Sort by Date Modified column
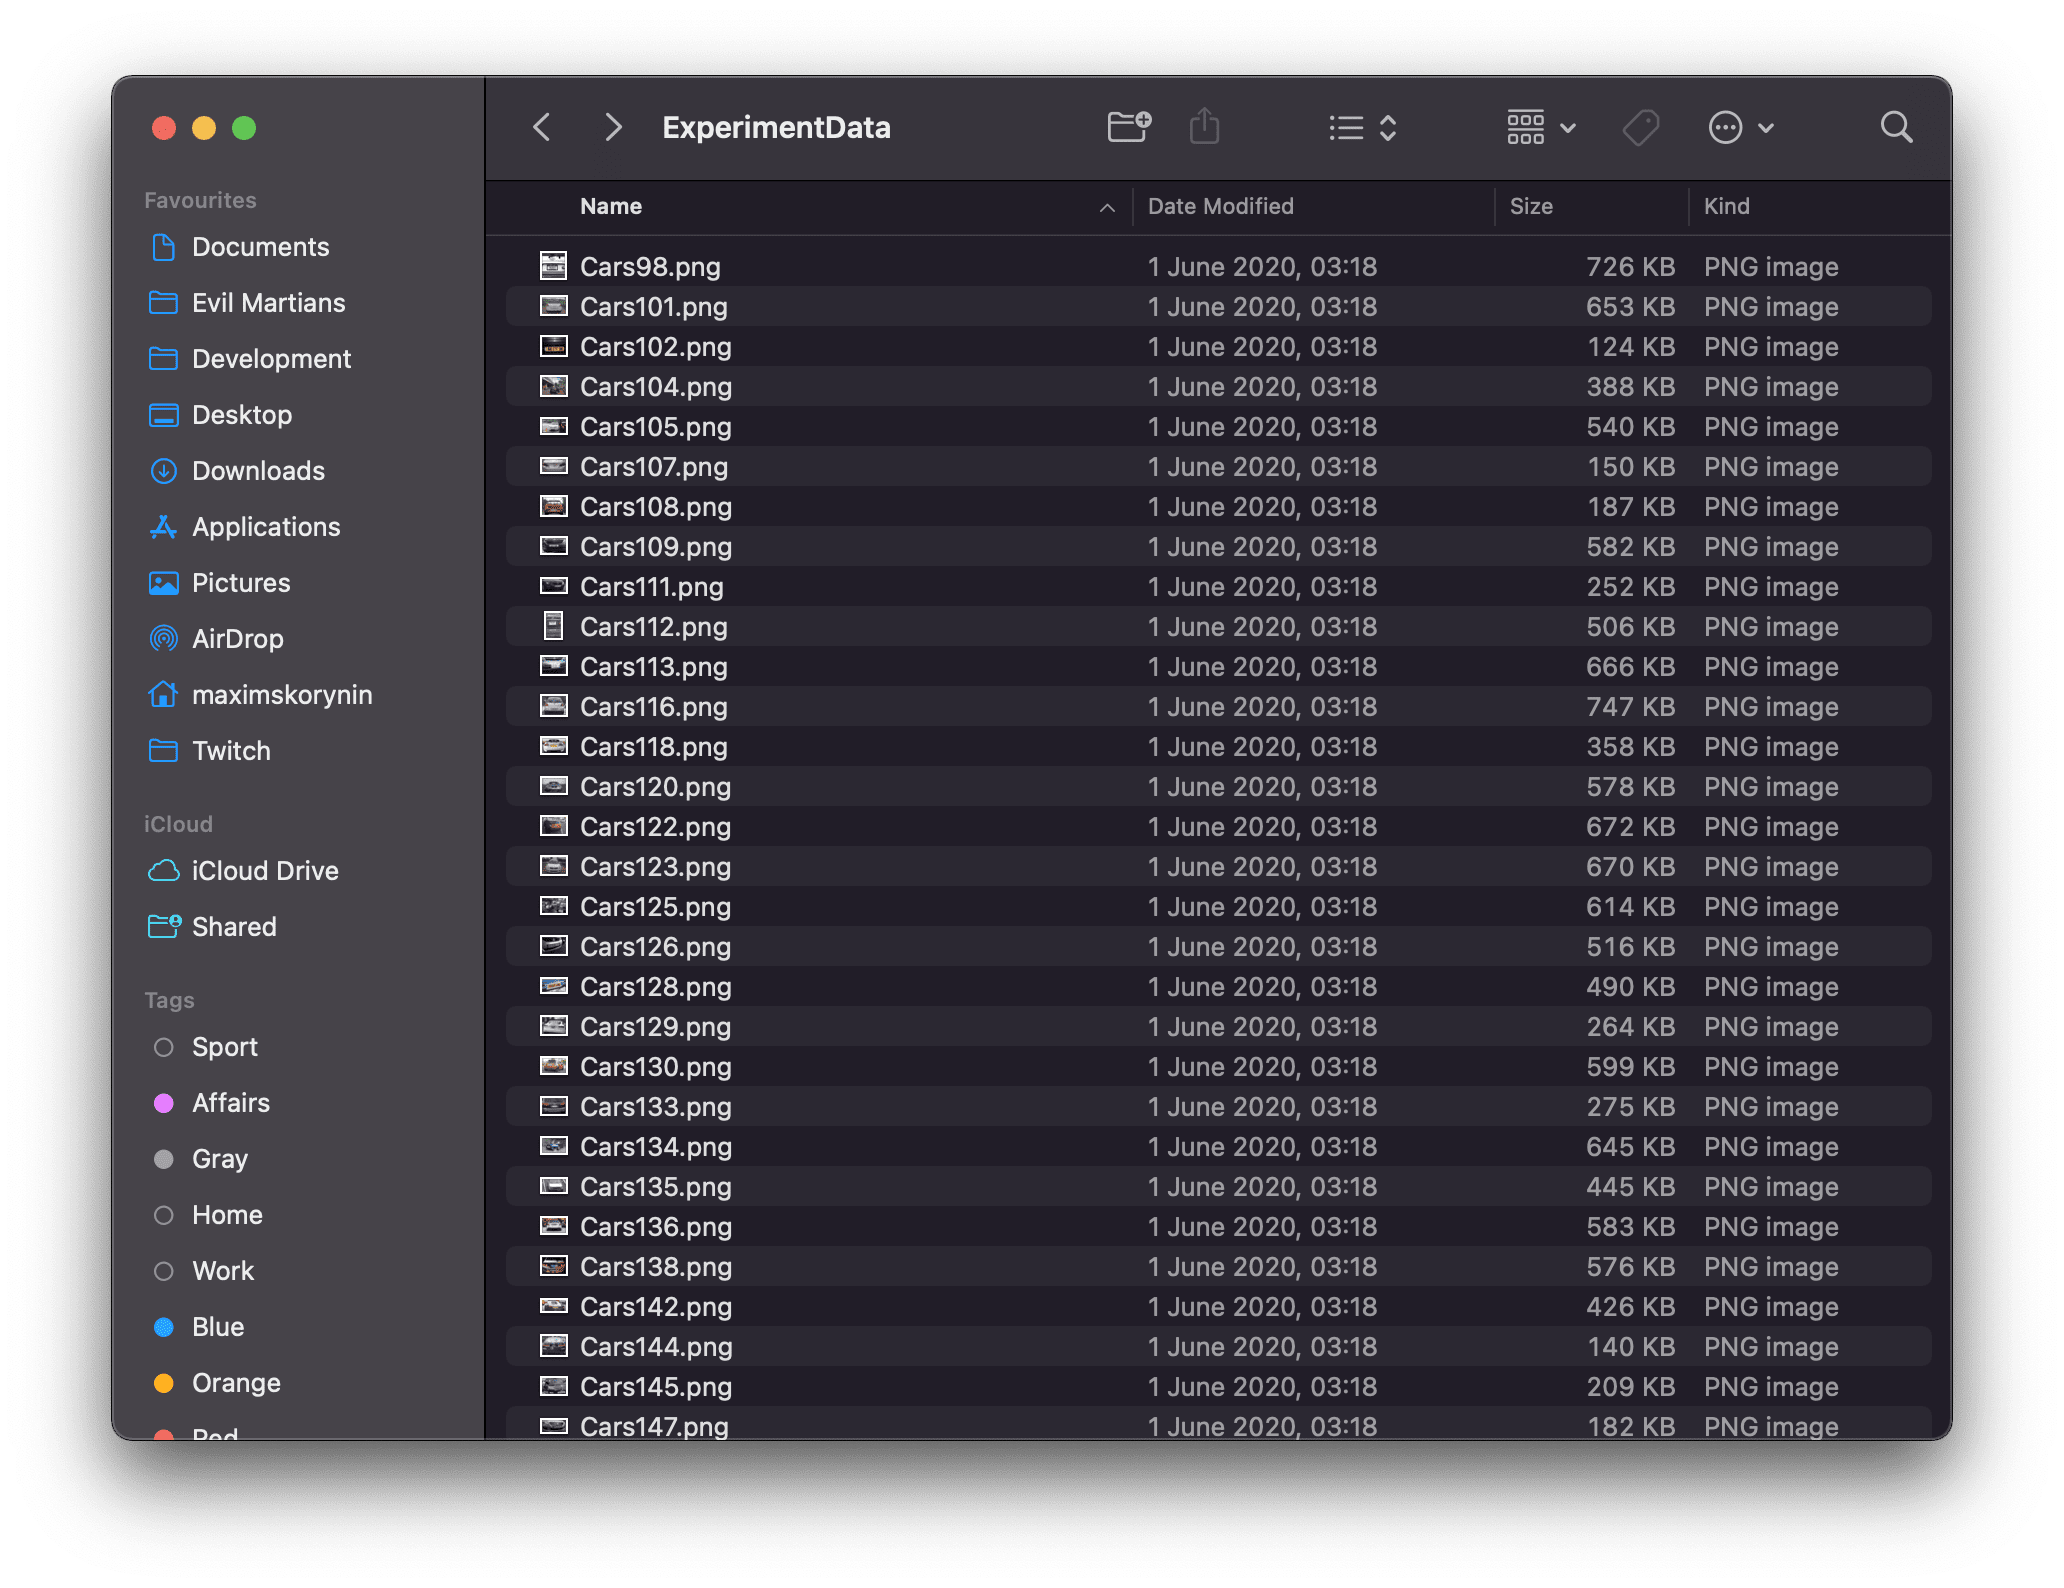2064x1588 pixels. click(1220, 206)
